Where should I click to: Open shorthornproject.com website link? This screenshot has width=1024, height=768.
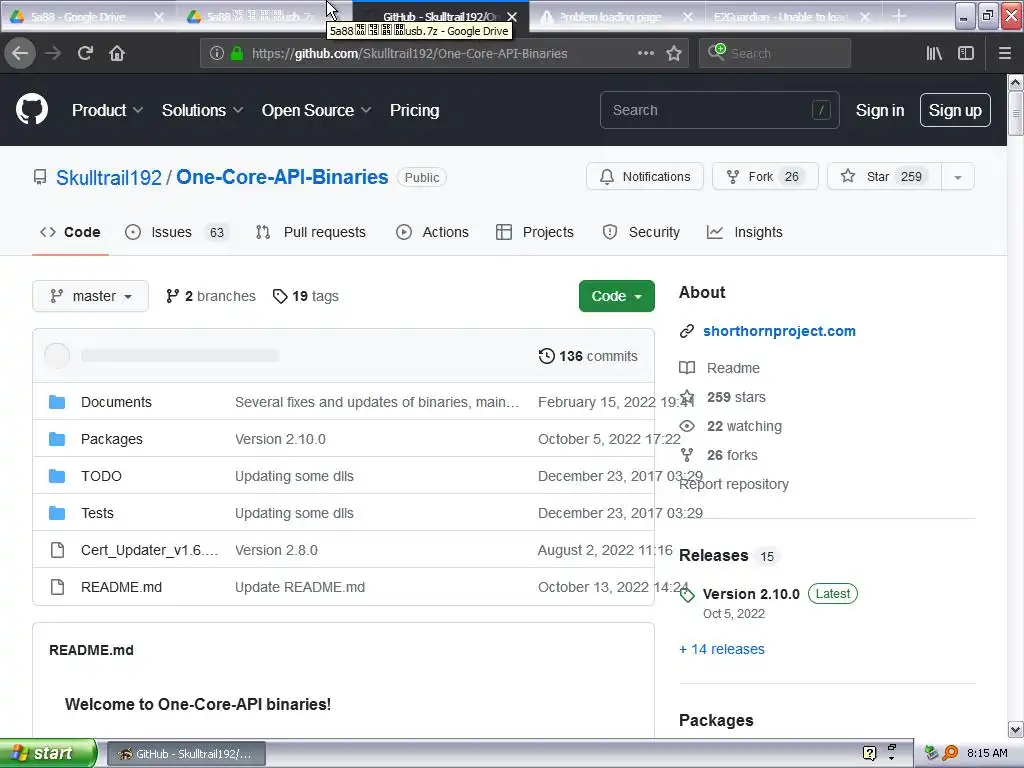pos(779,331)
